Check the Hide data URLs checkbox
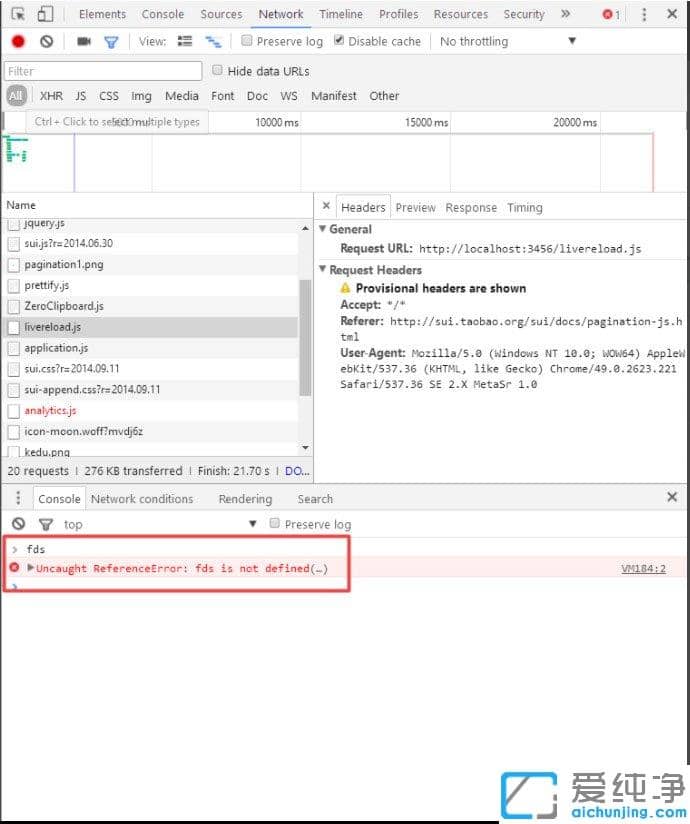Image resolution: width=690 pixels, height=824 pixels. tap(217, 70)
